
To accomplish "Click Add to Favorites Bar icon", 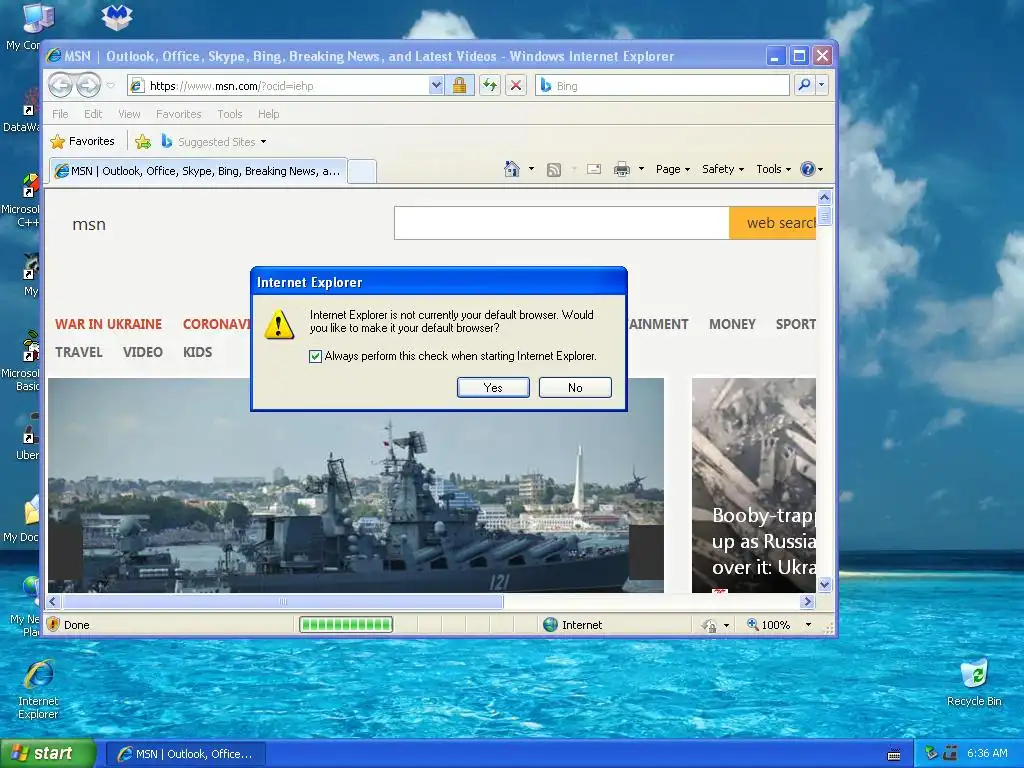I will pyautogui.click(x=143, y=141).
